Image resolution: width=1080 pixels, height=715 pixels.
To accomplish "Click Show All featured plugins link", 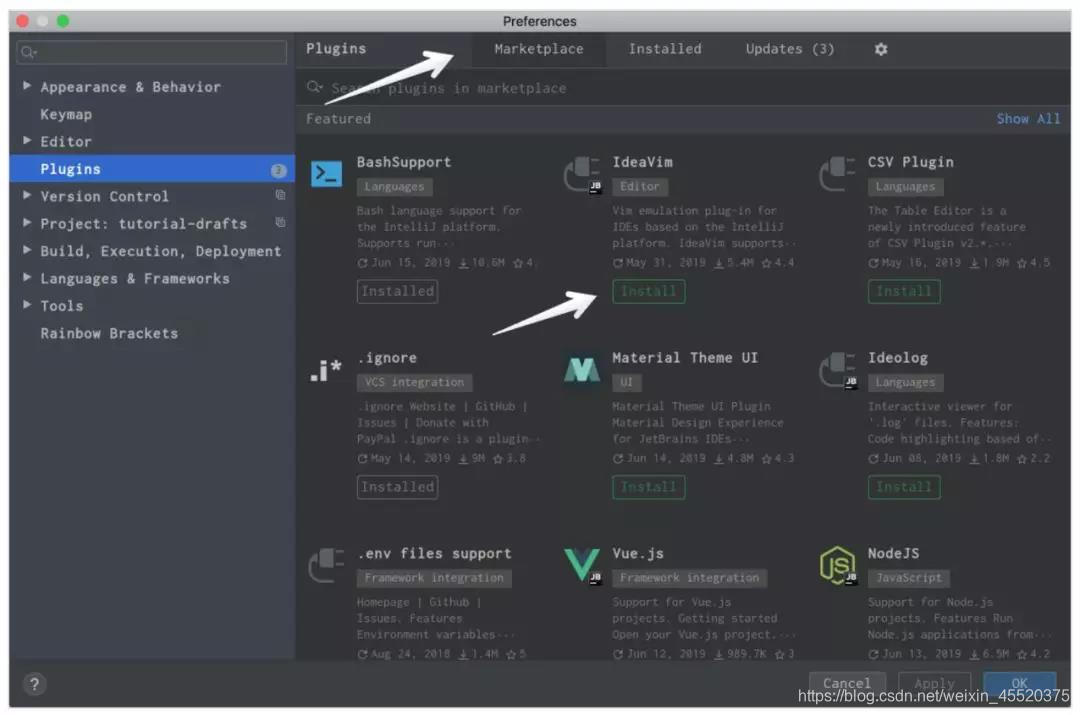I will (1028, 118).
